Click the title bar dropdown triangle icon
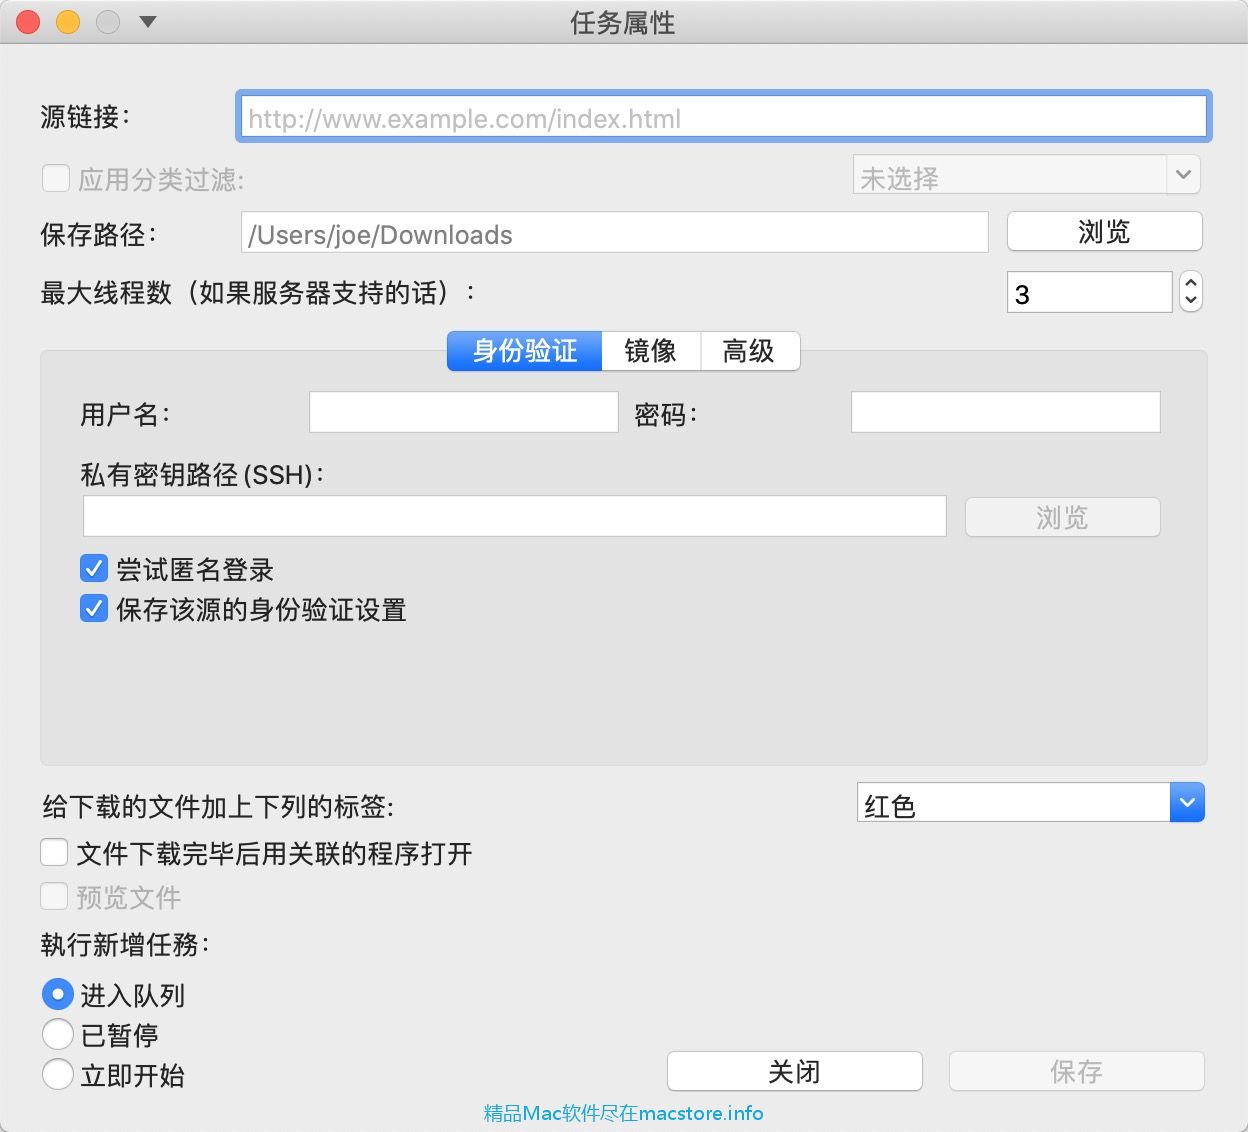Screen dimensions: 1248x1132 click(148, 21)
